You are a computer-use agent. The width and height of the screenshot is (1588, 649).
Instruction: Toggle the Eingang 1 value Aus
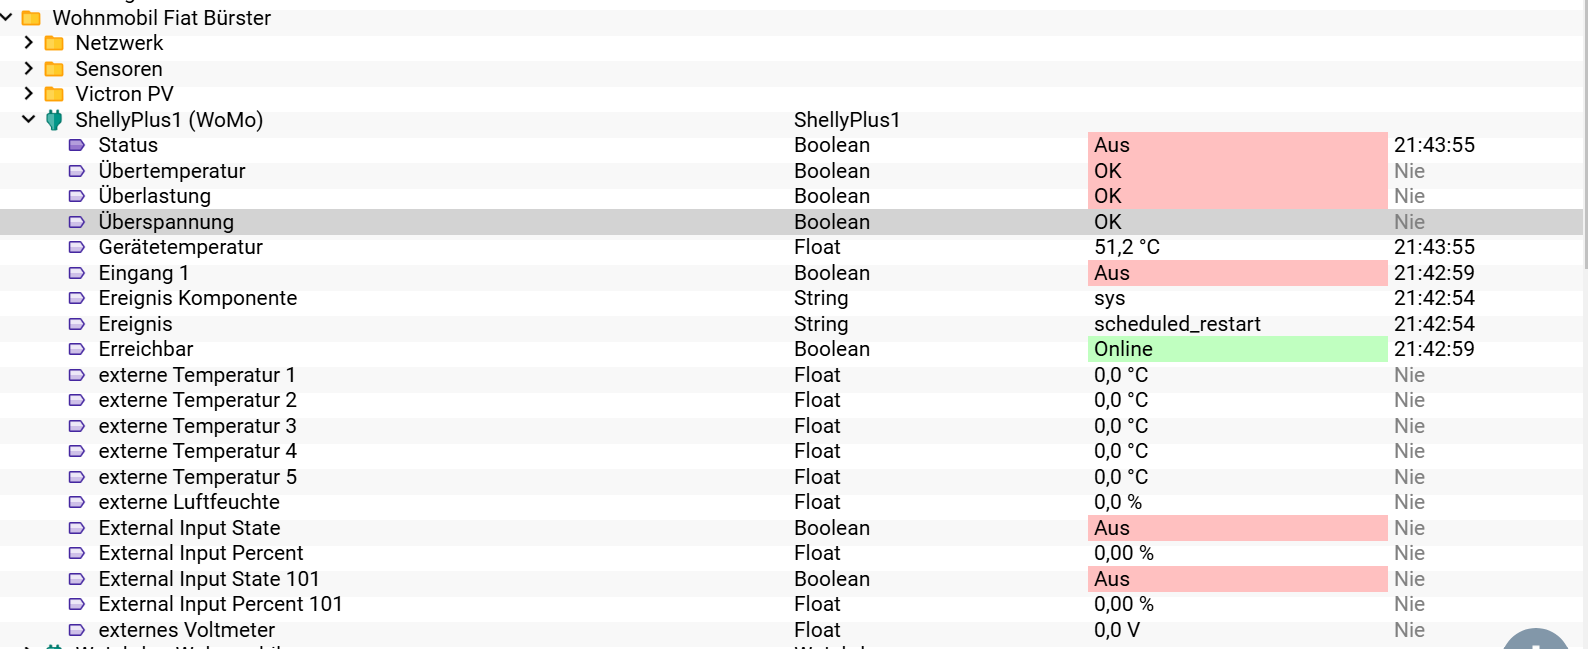point(1236,273)
